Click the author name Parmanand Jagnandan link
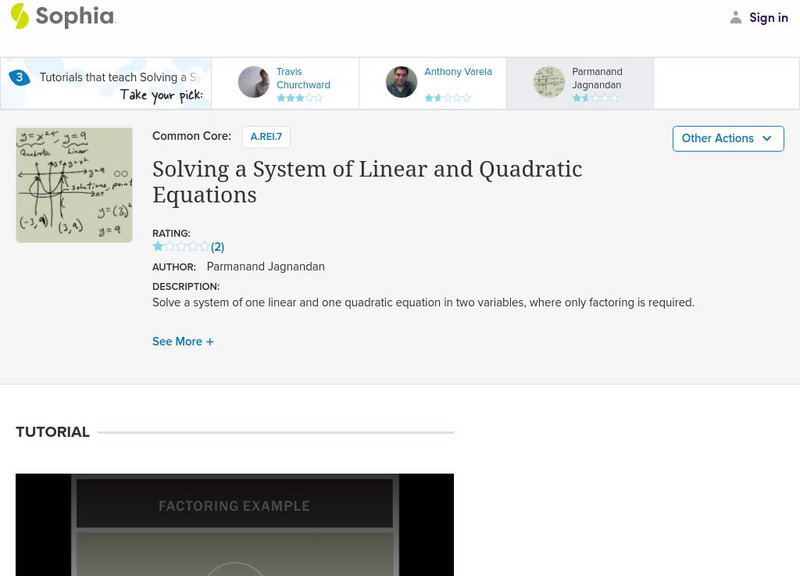800x576 pixels. (265, 267)
